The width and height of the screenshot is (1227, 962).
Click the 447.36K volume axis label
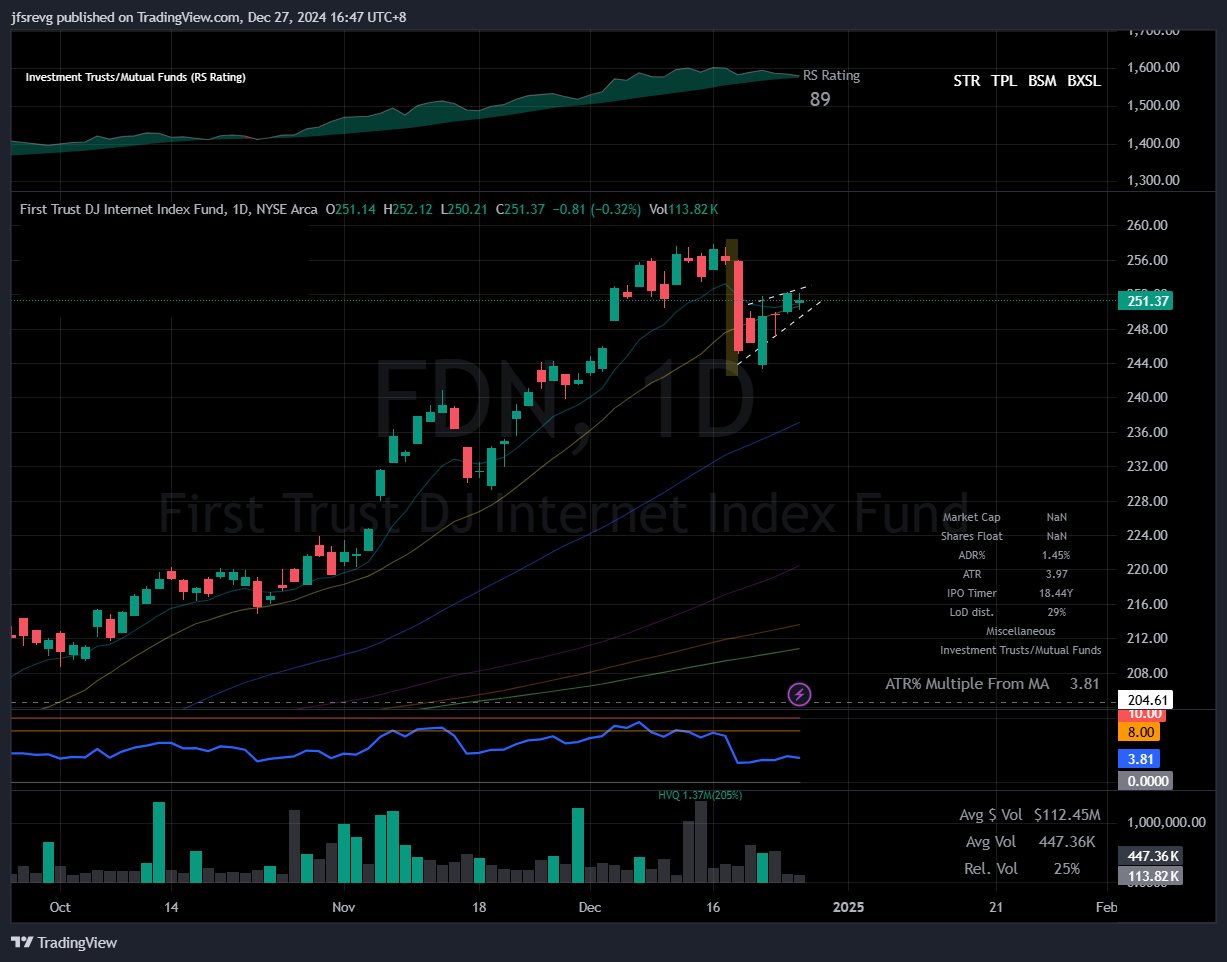tap(1152, 856)
